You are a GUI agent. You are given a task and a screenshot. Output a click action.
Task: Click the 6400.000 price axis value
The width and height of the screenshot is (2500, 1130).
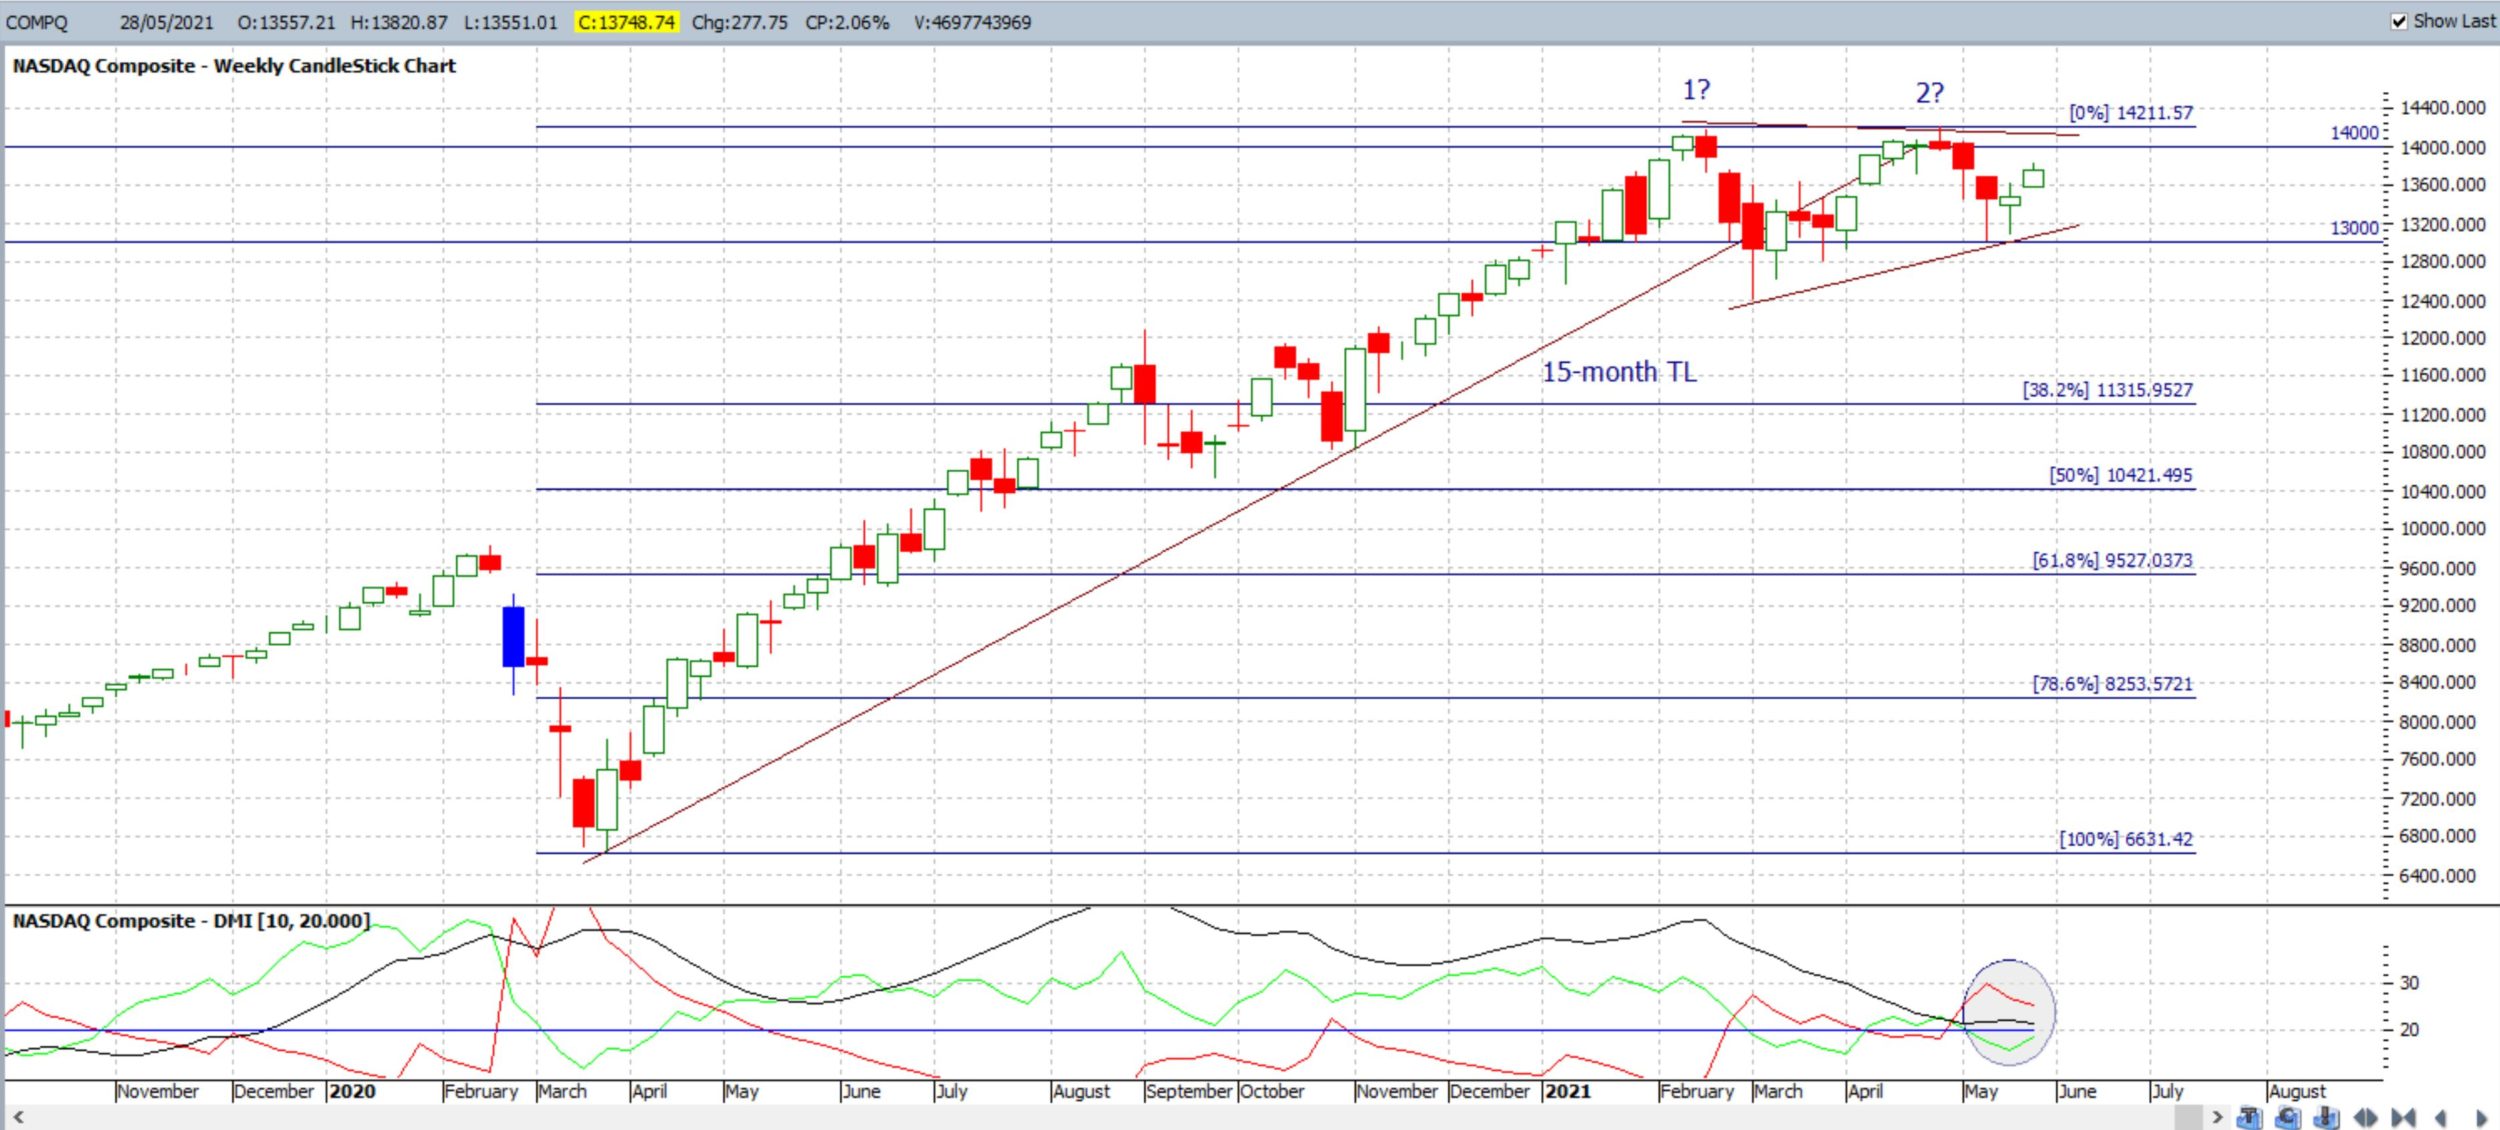(2438, 876)
